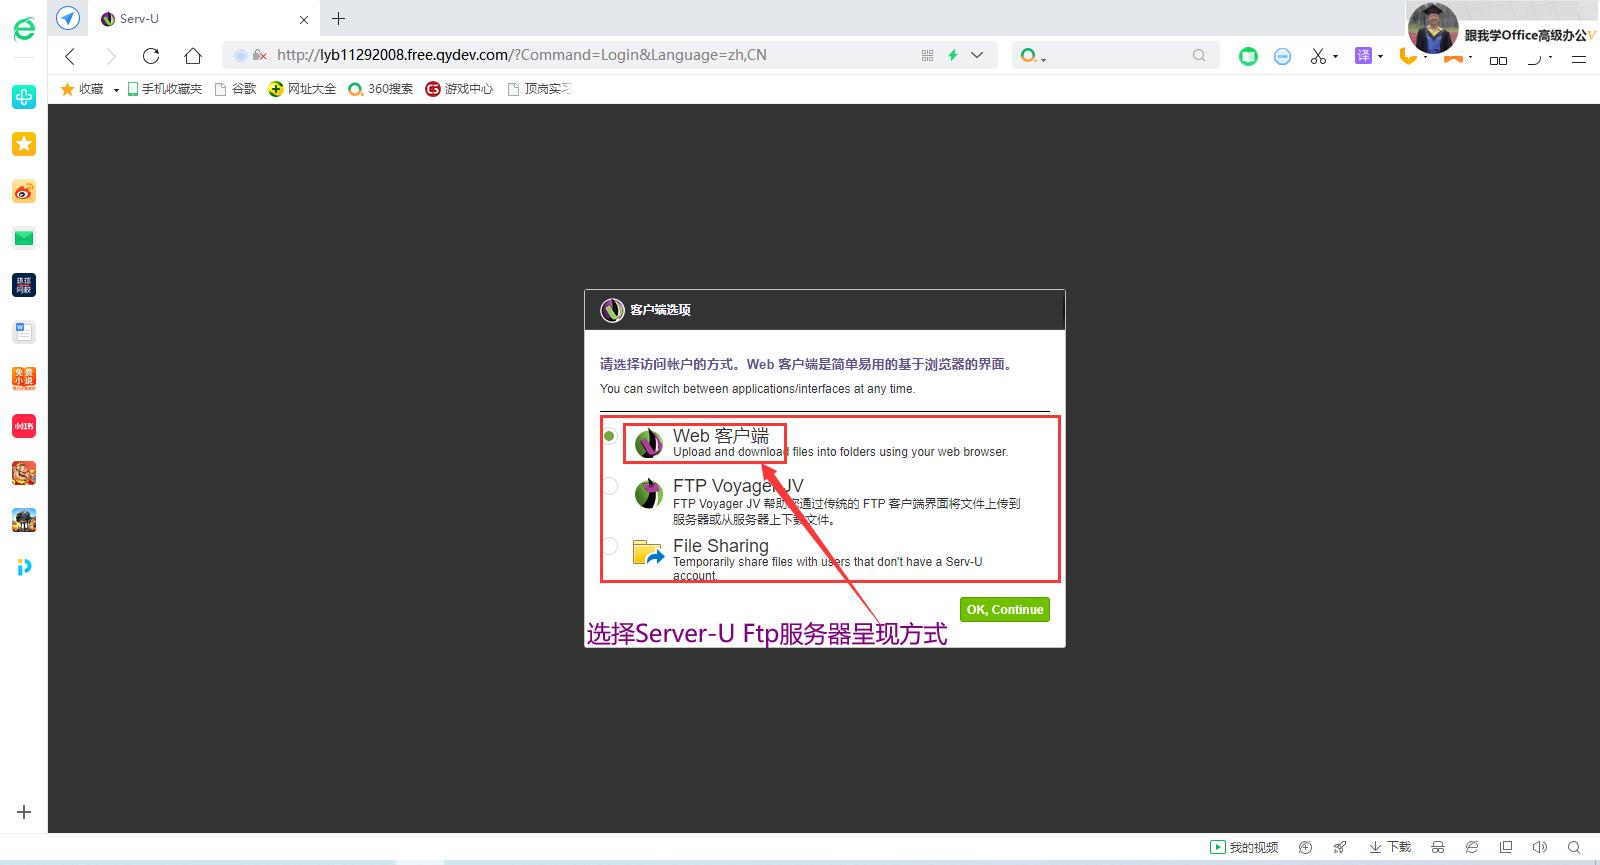Viewport: 1600px width, 865px height.
Task: Open the 游戏中心 bookmark
Action: 459,89
